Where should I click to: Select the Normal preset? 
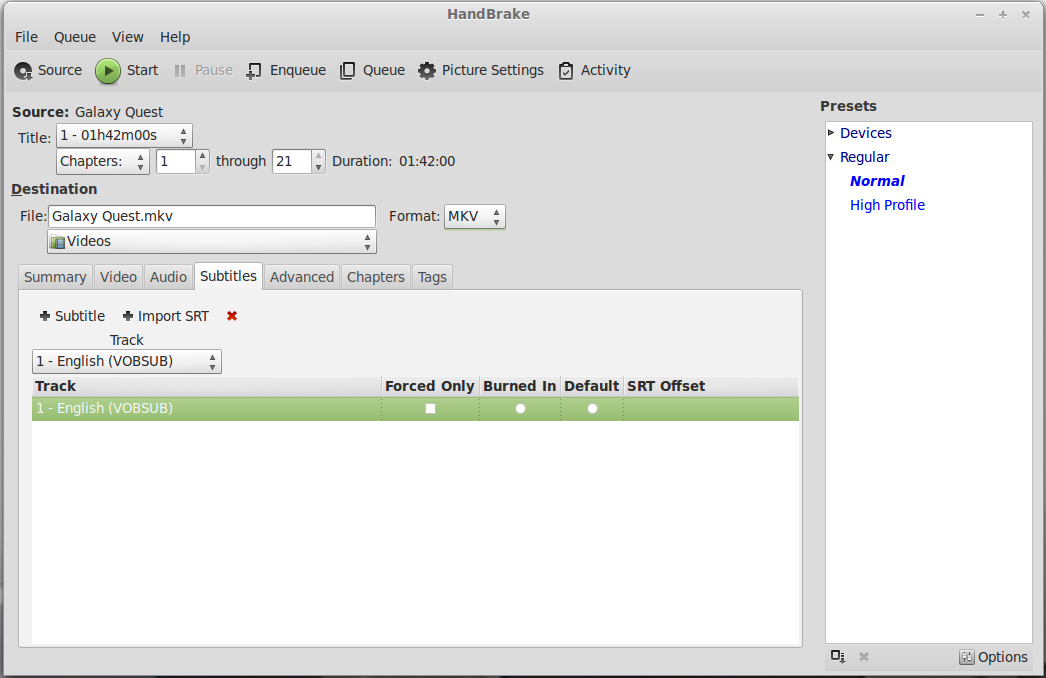coord(877,181)
